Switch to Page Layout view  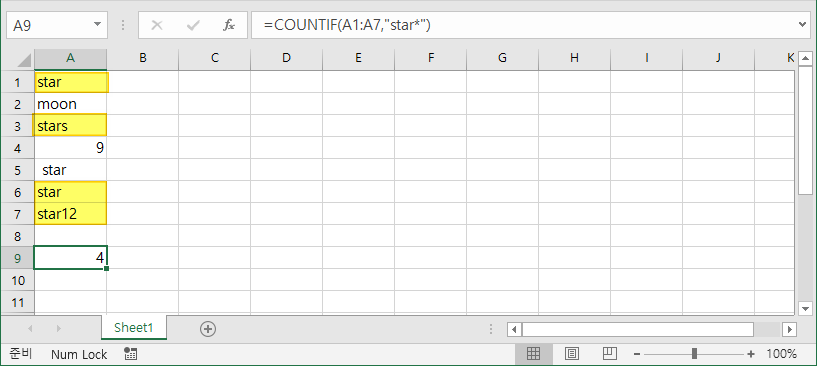coord(572,354)
